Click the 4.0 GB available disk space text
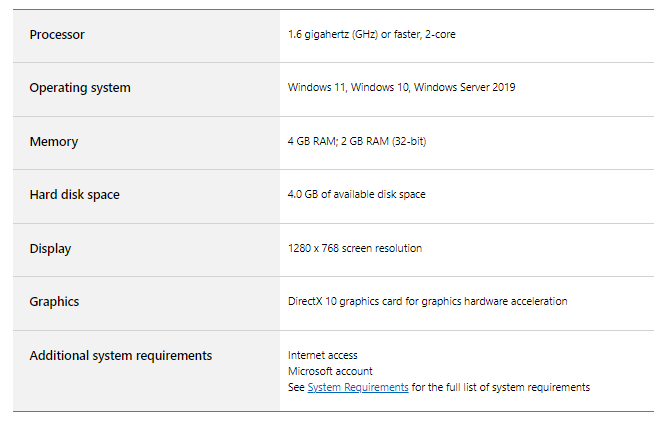669x423 pixels. point(357,195)
